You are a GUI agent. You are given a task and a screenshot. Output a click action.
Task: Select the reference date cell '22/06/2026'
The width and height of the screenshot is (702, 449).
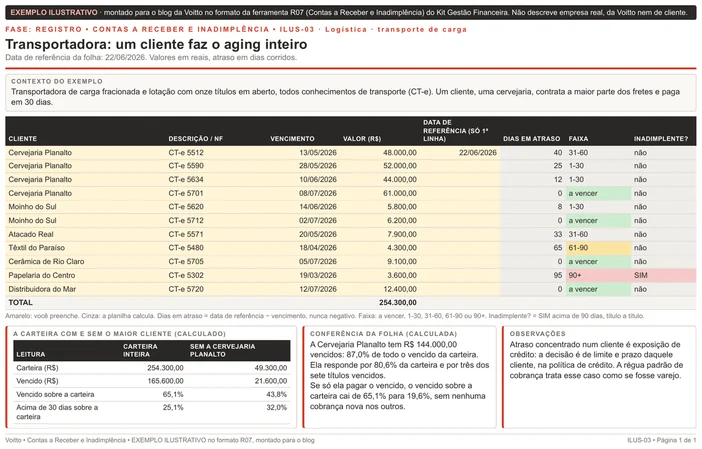(478, 153)
